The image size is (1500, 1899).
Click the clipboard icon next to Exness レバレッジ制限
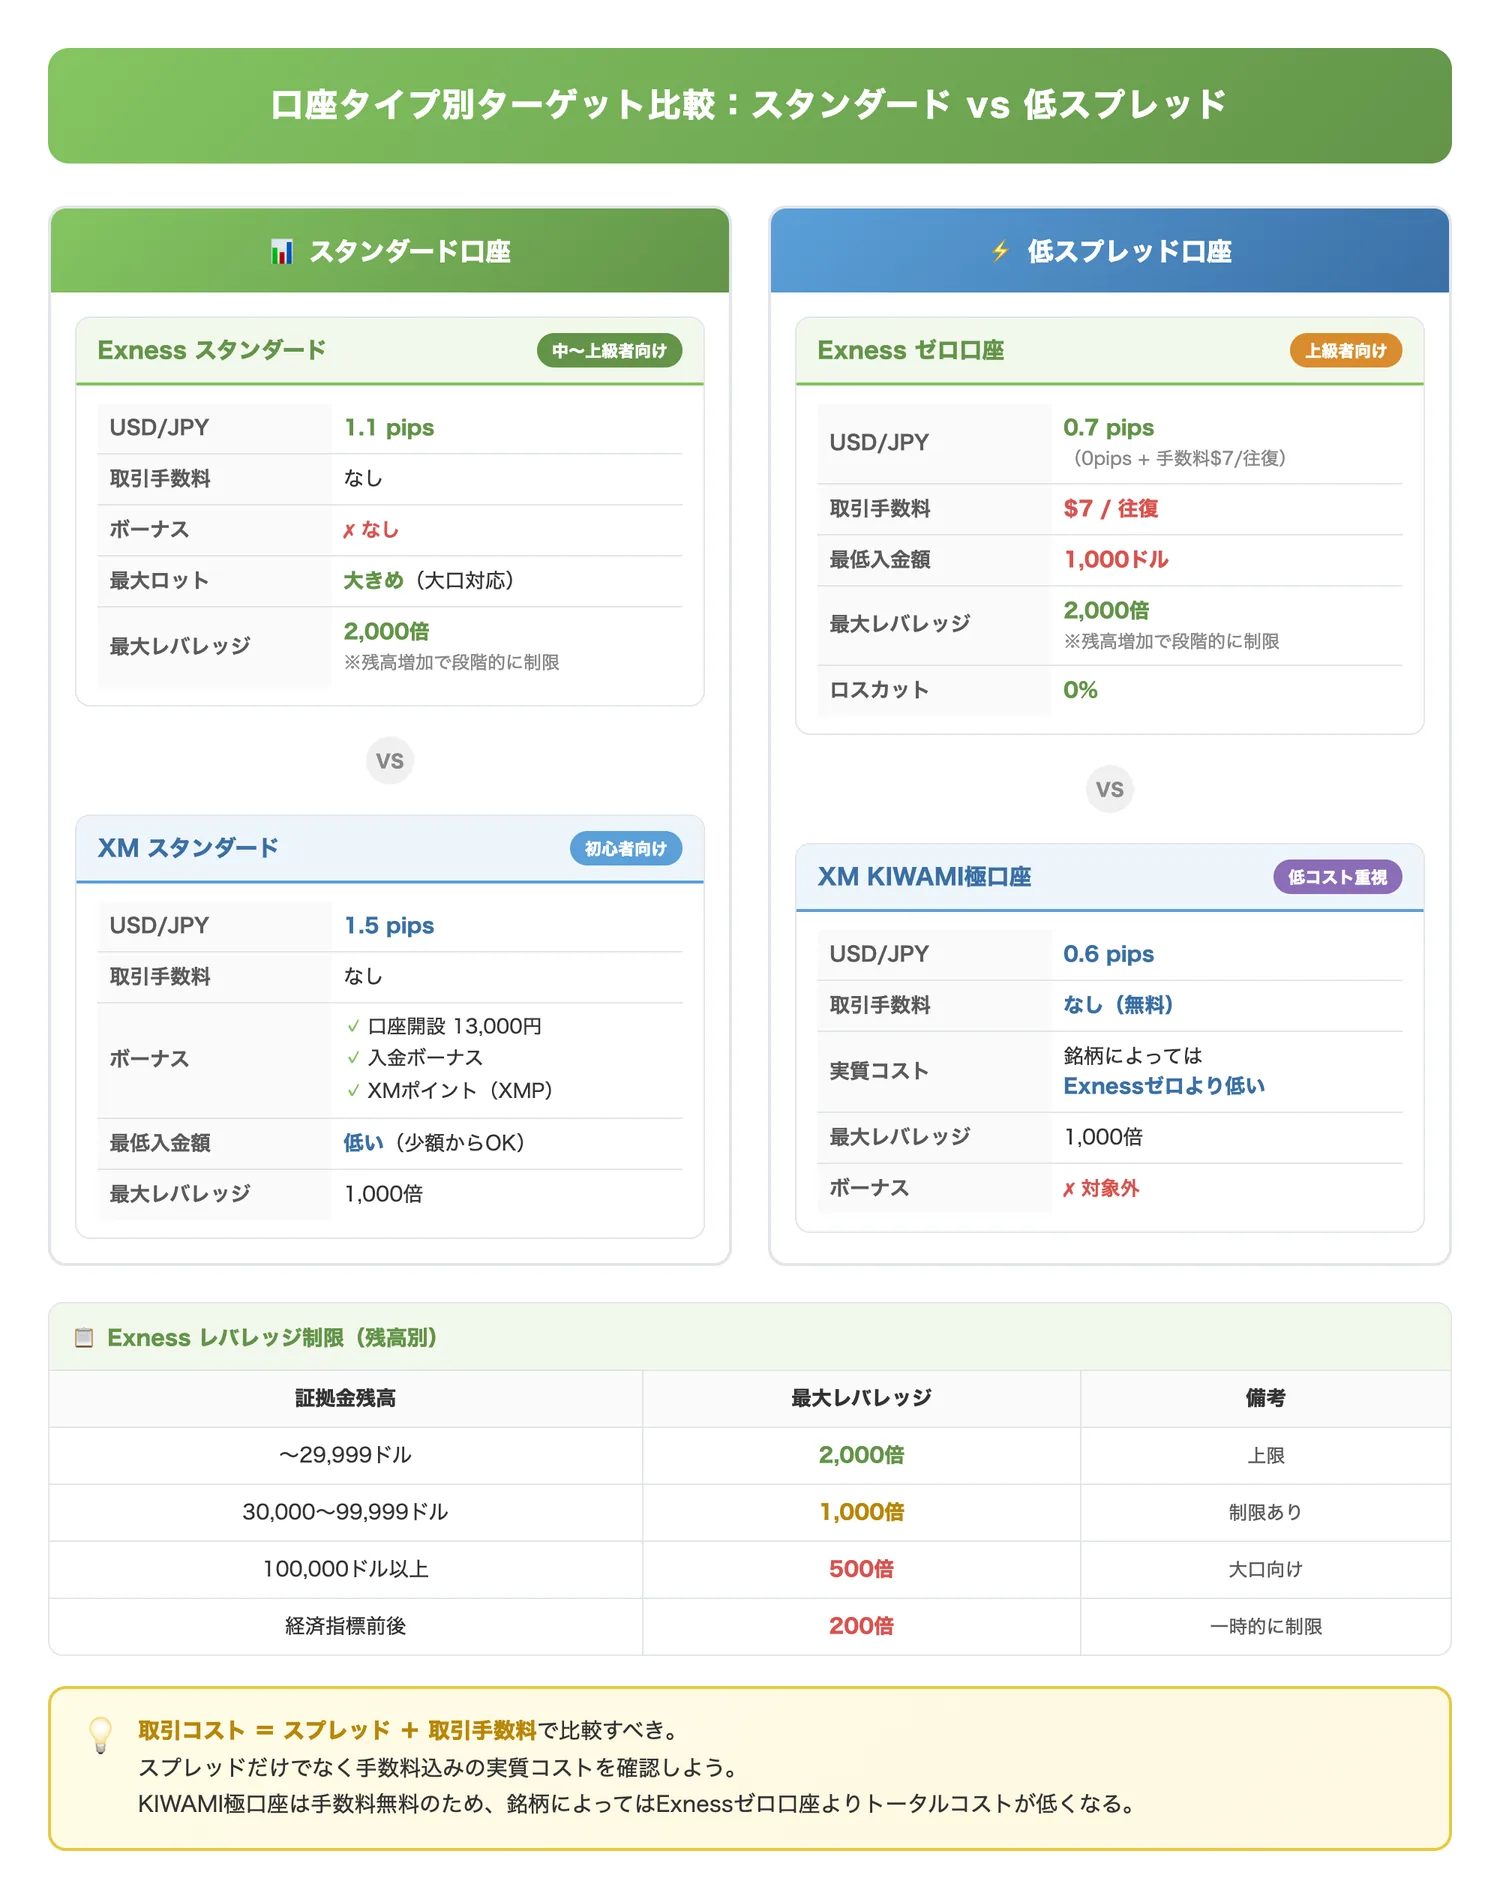click(x=84, y=1338)
